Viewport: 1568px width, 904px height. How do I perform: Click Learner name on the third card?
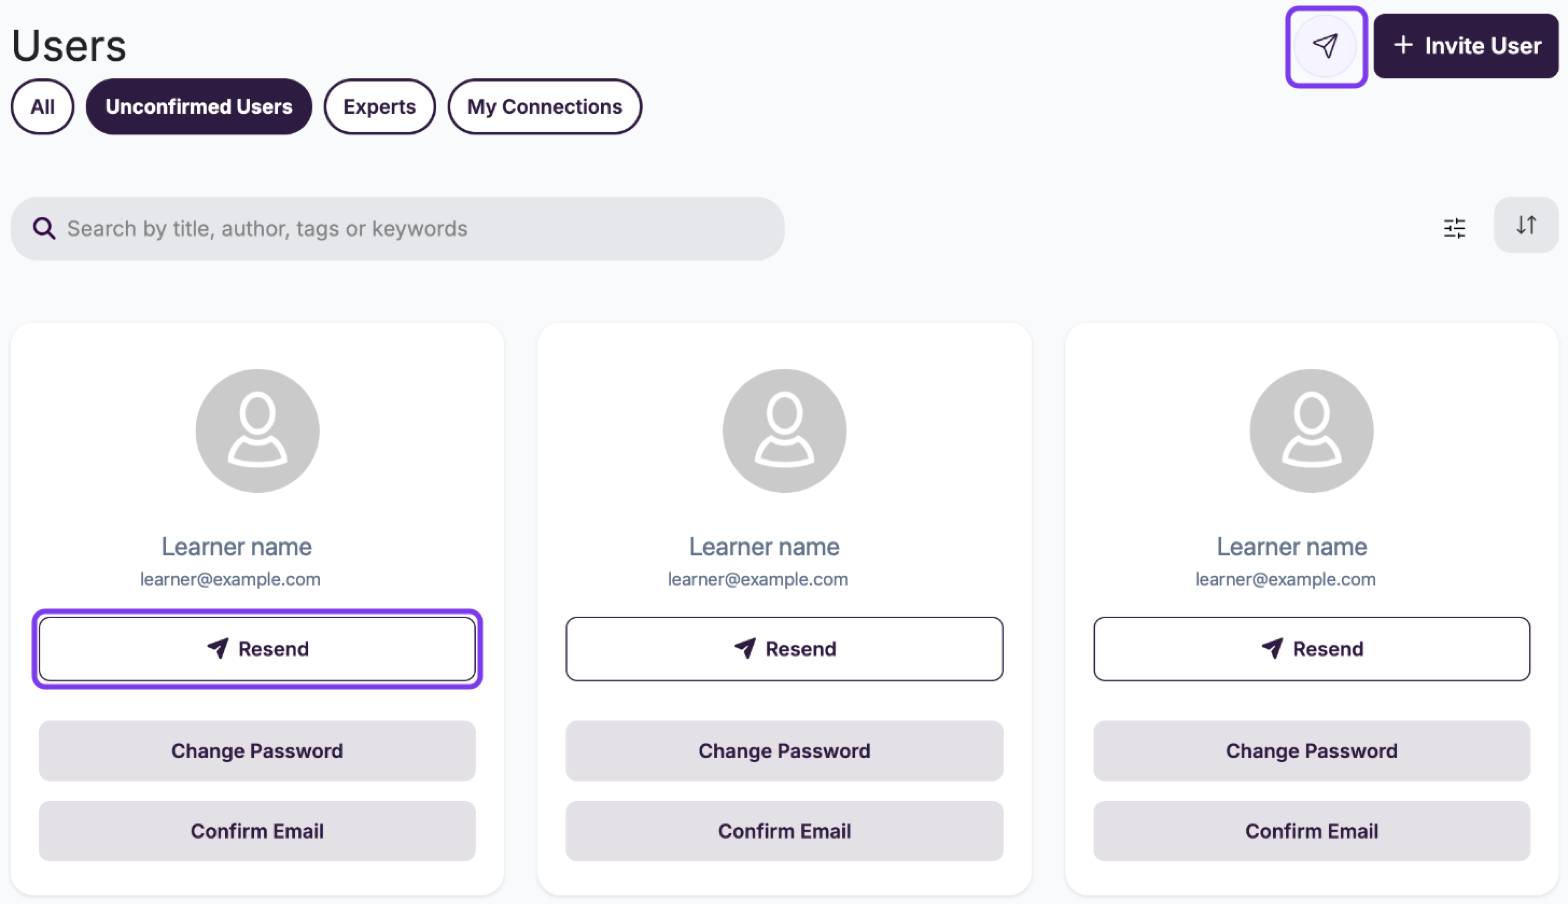1292,547
